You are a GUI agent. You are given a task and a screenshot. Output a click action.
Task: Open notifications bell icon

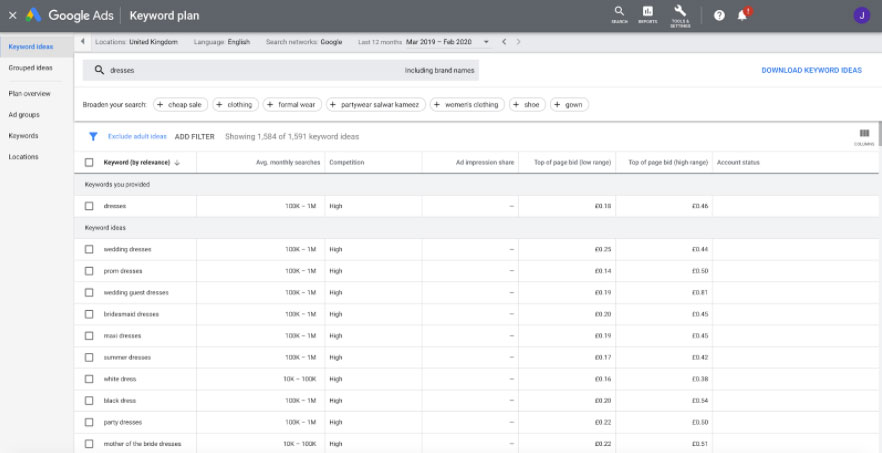coord(742,15)
